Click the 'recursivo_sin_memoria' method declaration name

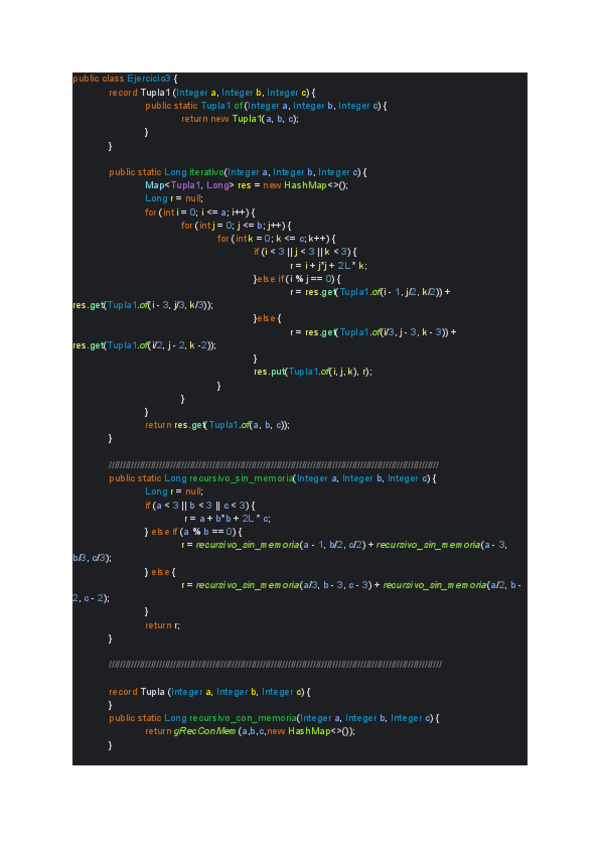240,478
